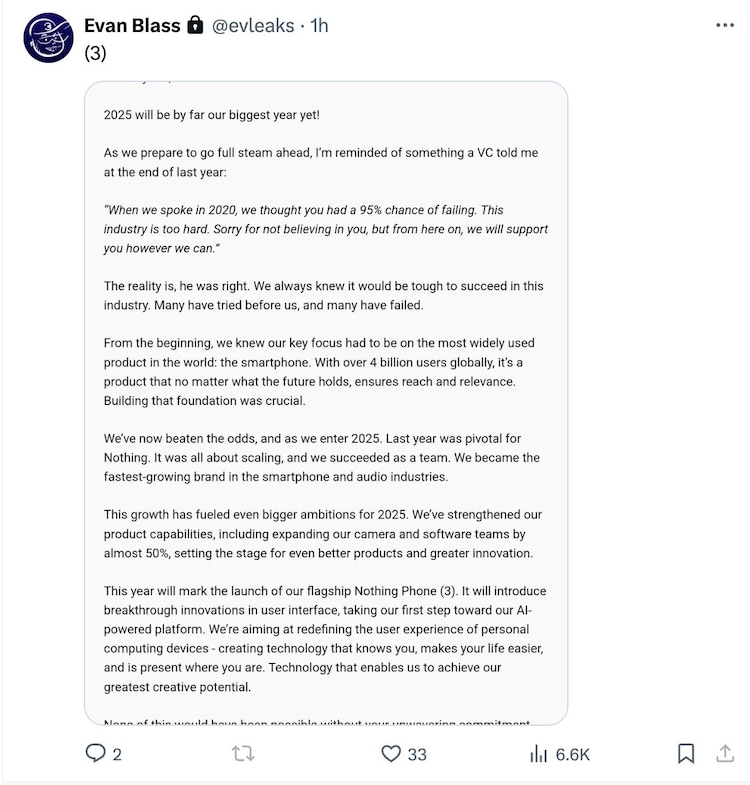Like the tweet with the heart

[391, 754]
